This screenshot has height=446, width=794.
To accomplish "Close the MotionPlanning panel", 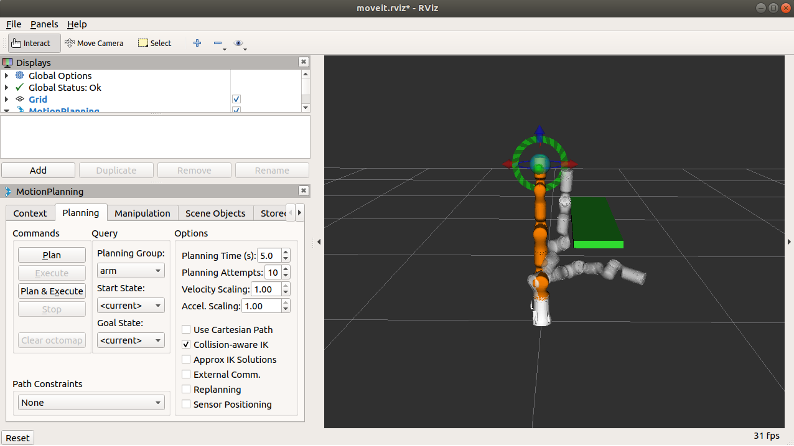I will pyautogui.click(x=304, y=191).
